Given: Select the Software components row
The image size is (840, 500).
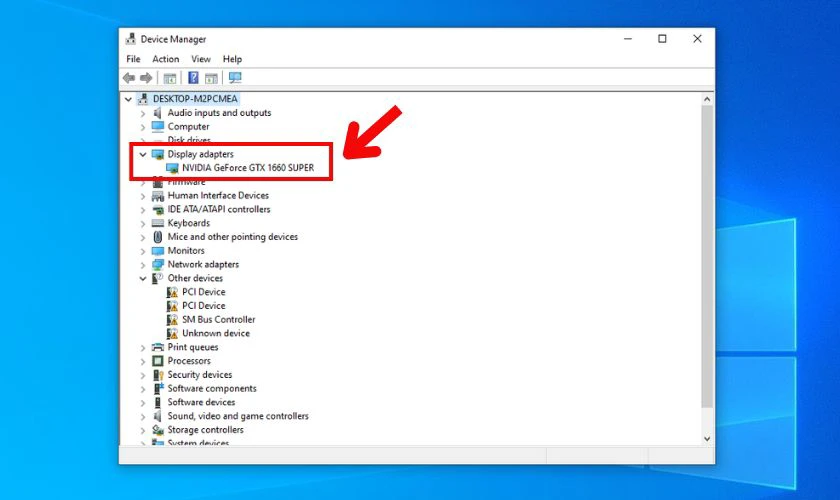Looking at the screenshot, I should coord(212,389).
